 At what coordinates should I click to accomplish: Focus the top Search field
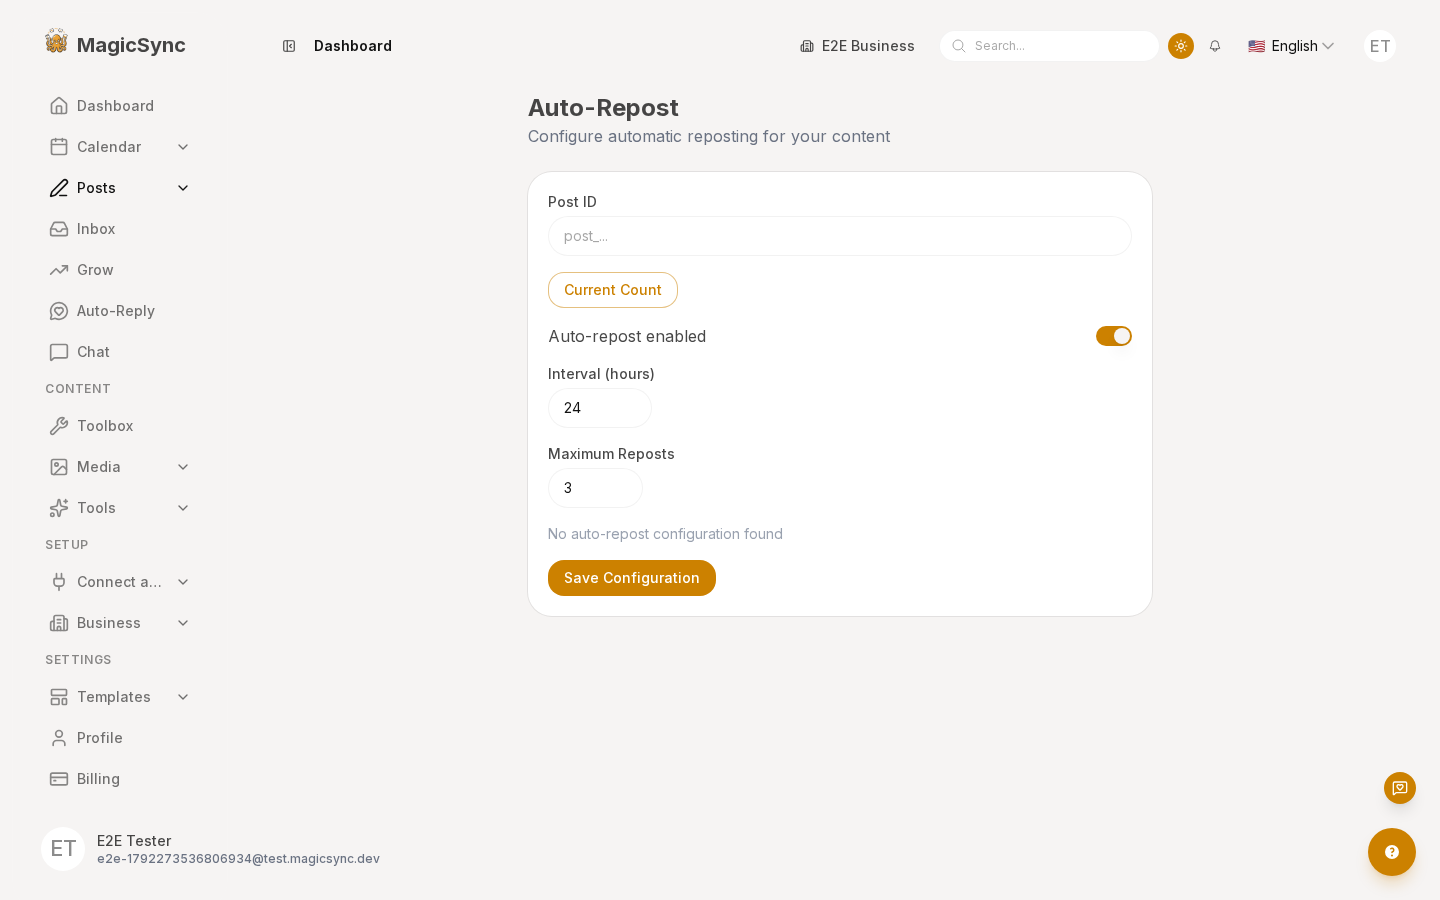pyautogui.click(x=1049, y=46)
